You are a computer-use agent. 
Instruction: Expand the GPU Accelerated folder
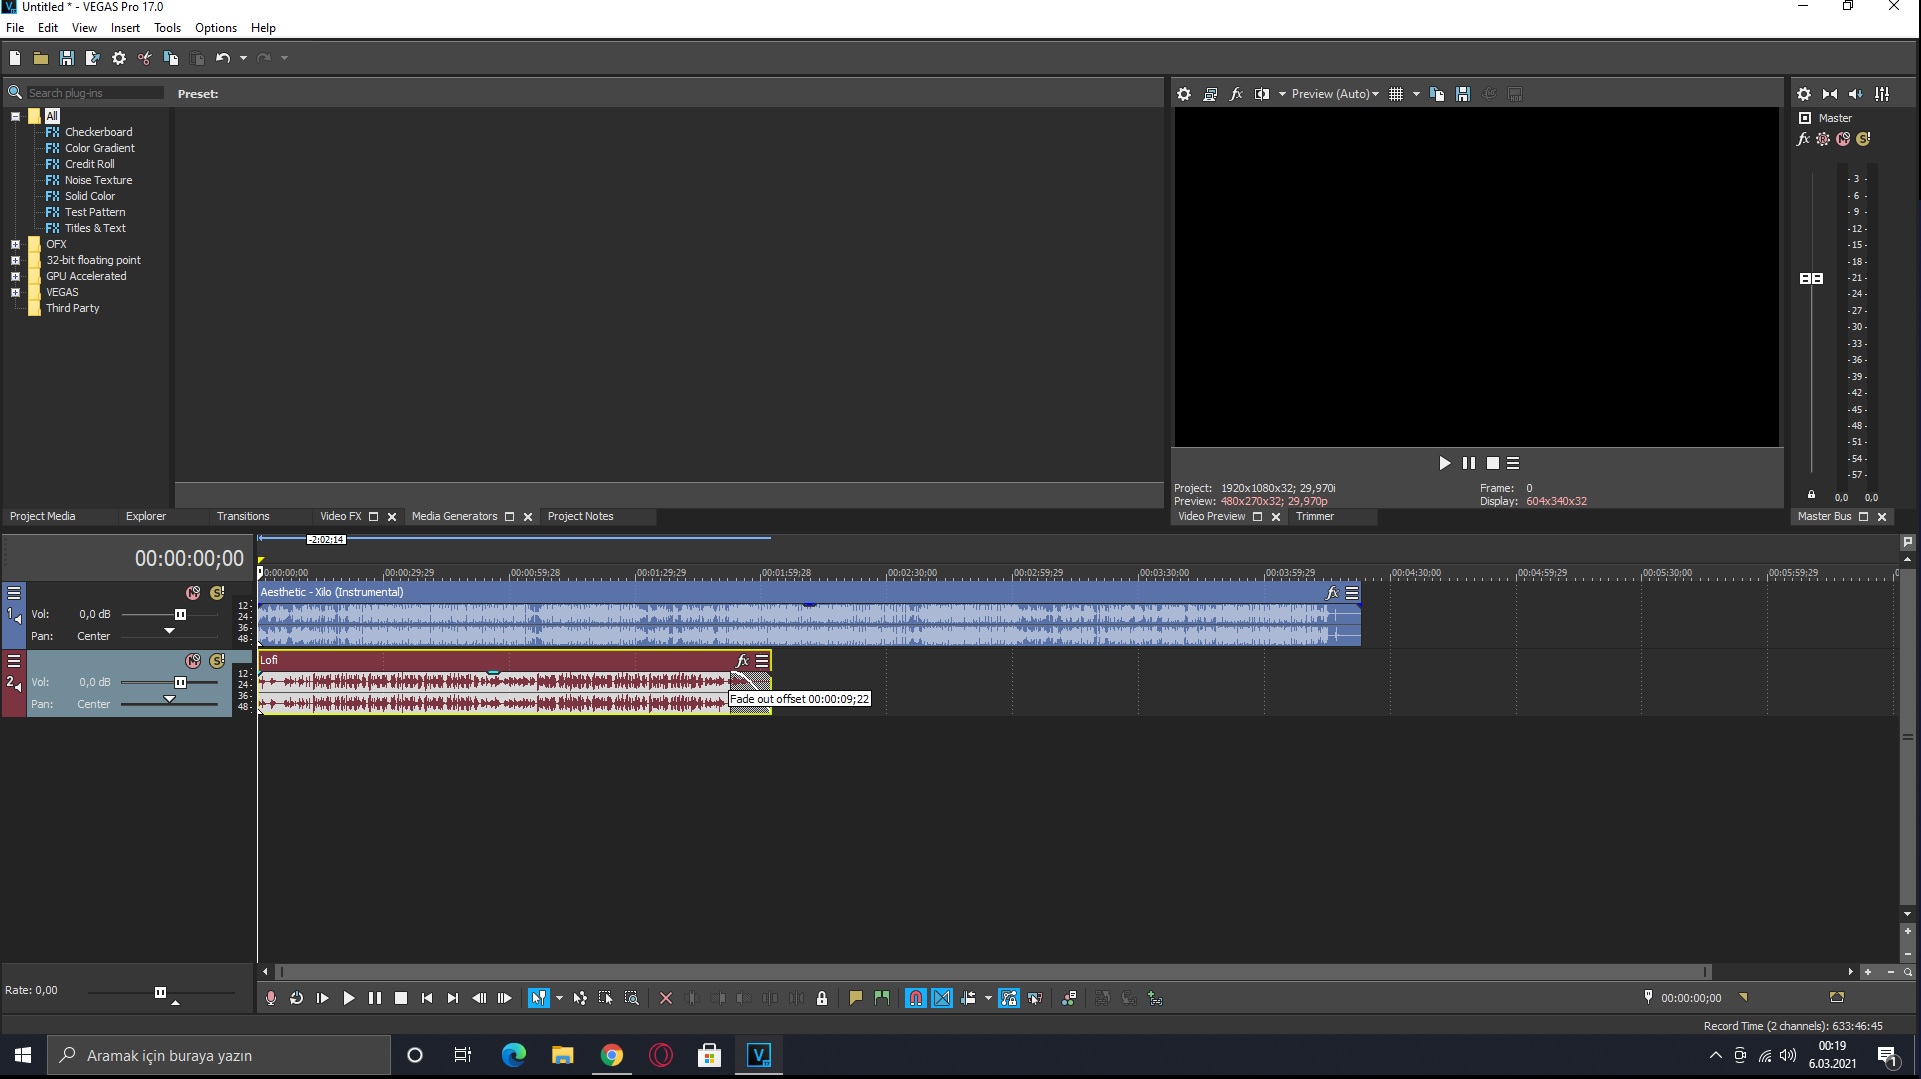[x=15, y=276]
